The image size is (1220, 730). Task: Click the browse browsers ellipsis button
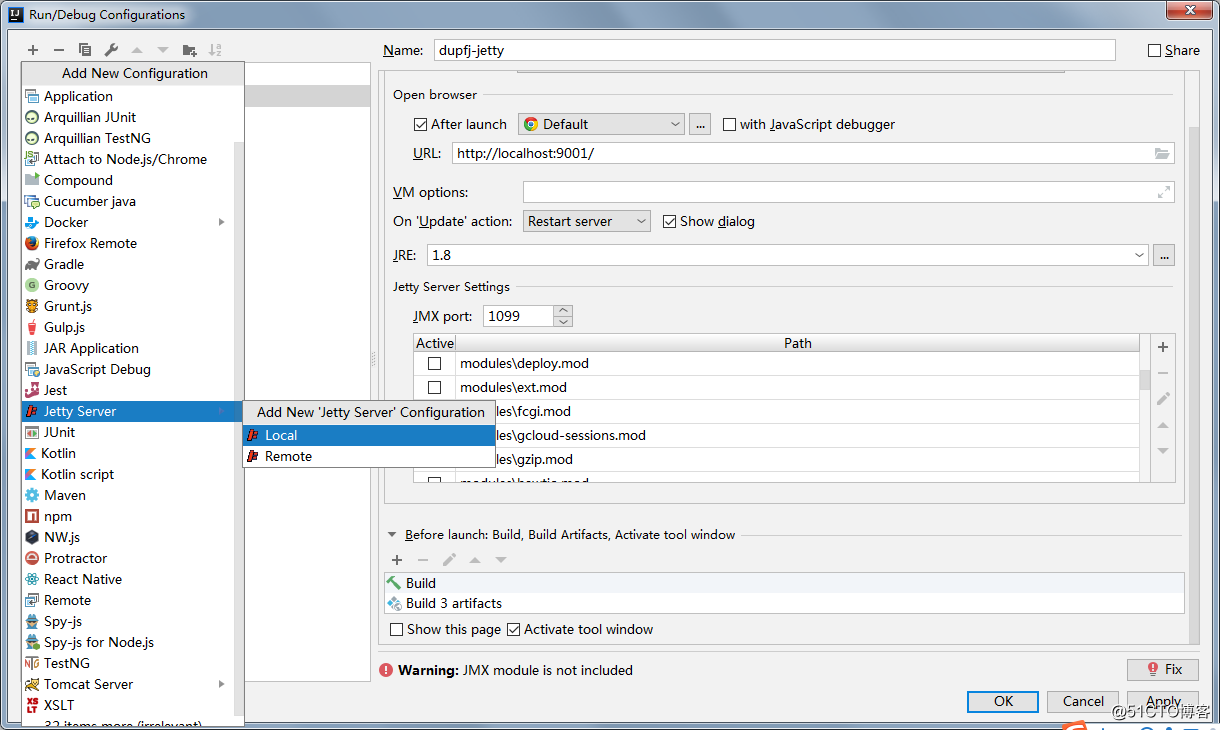click(700, 124)
